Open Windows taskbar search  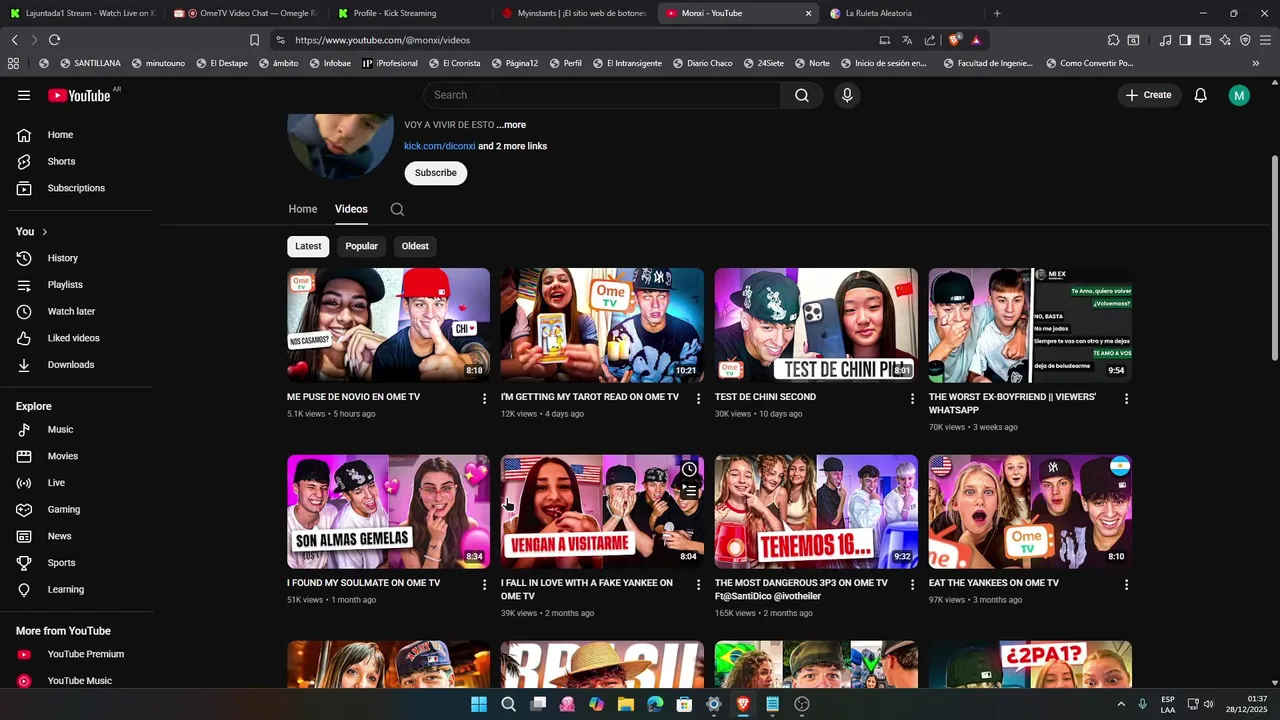pyautogui.click(x=508, y=704)
